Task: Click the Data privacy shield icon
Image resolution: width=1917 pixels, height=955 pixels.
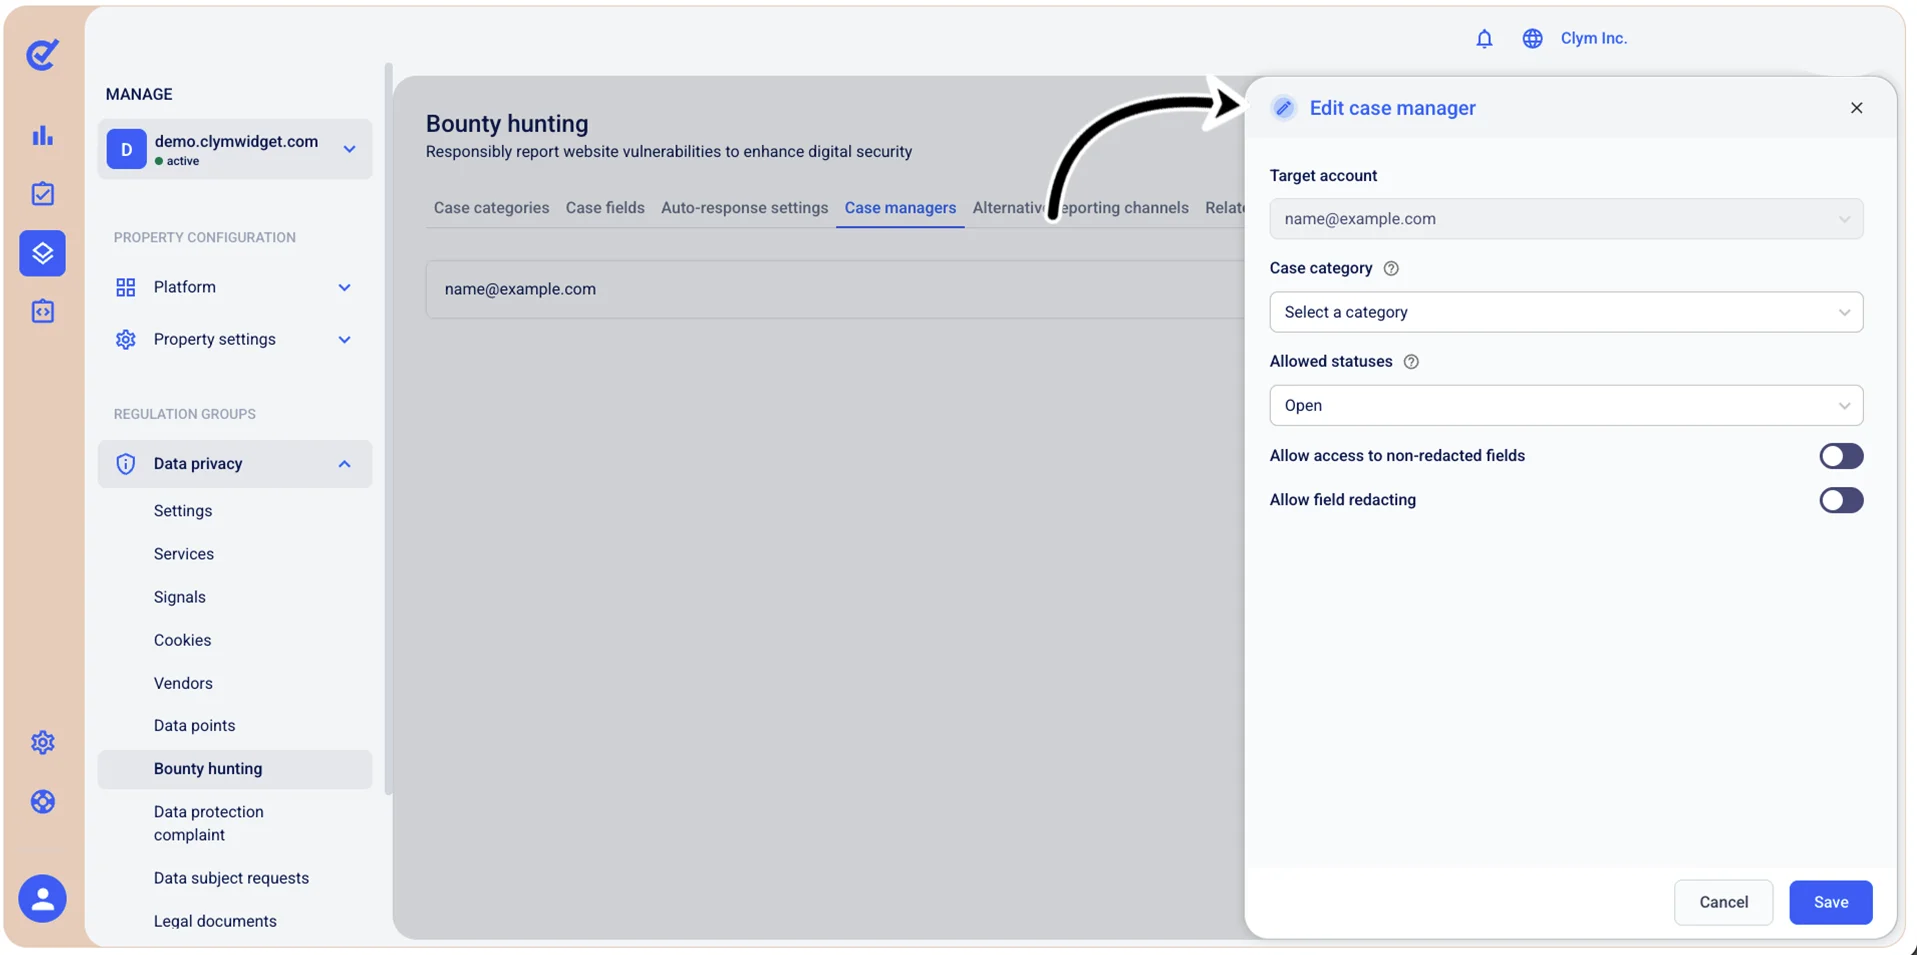Action: (x=126, y=464)
